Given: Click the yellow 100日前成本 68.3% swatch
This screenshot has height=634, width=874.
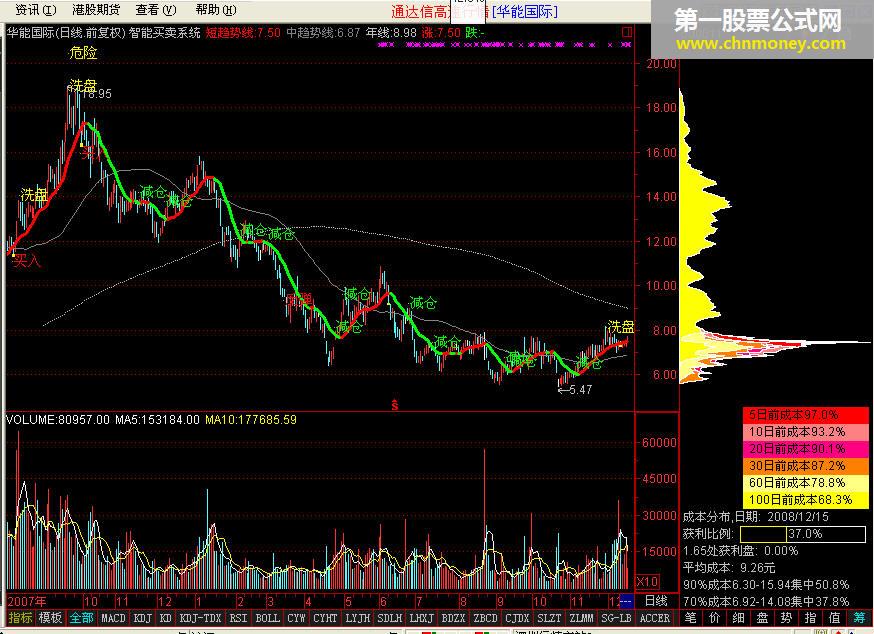Looking at the screenshot, I should pos(805,500).
